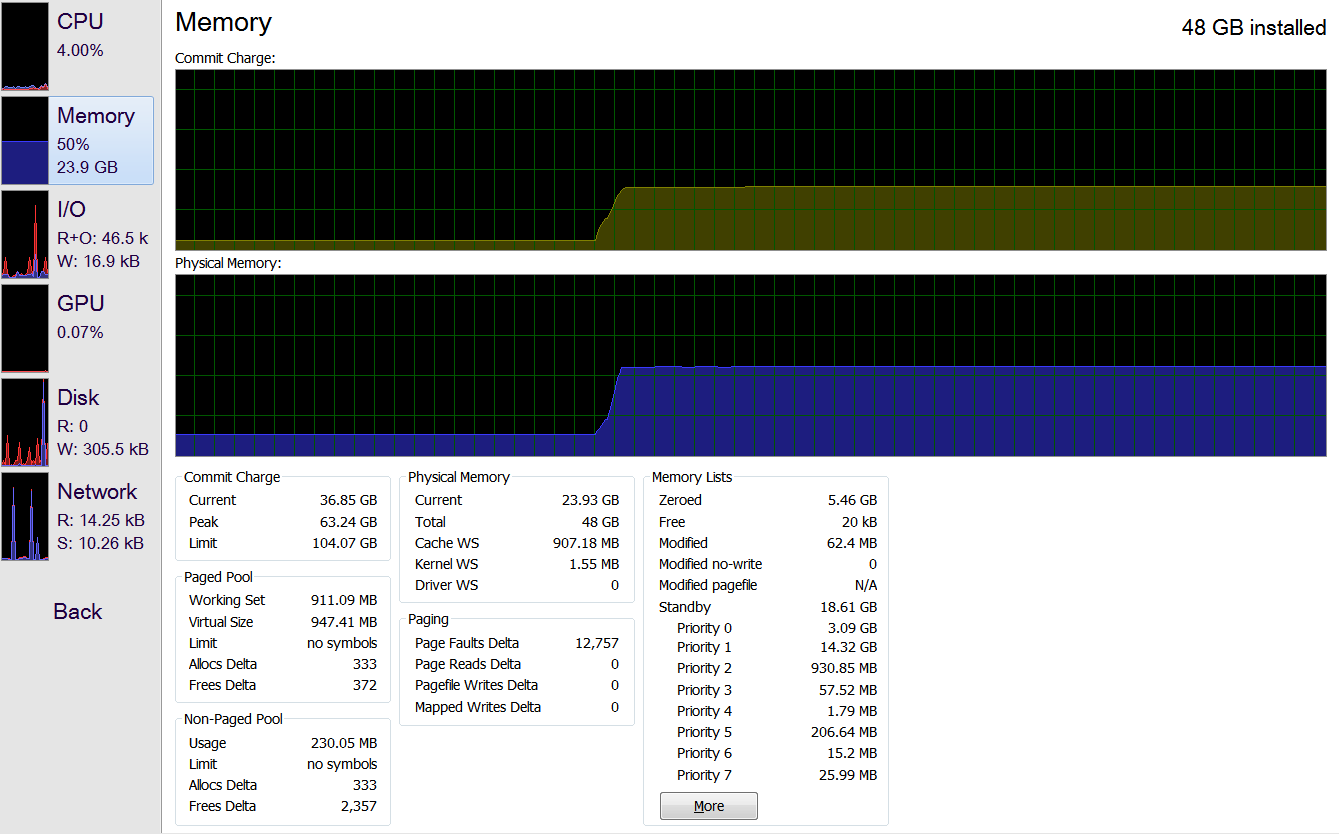1339x834 pixels.
Task: Click Physical Memory Current value 23.93 GB
Action: pyautogui.click(x=590, y=500)
